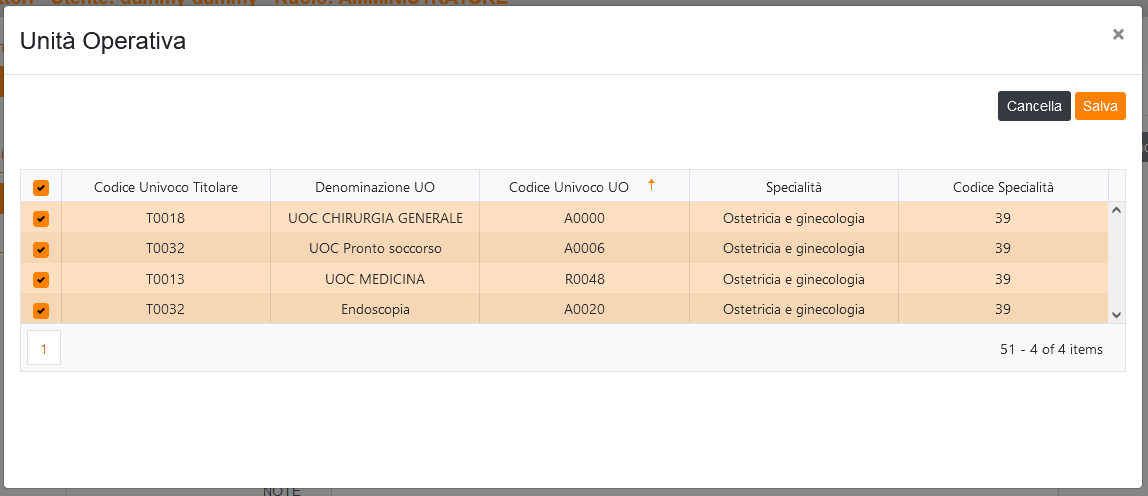The image size is (1148, 496).
Task: Uncheck the UOC CHIRURGIA GENERALE row checkbox
Action: click(41, 219)
